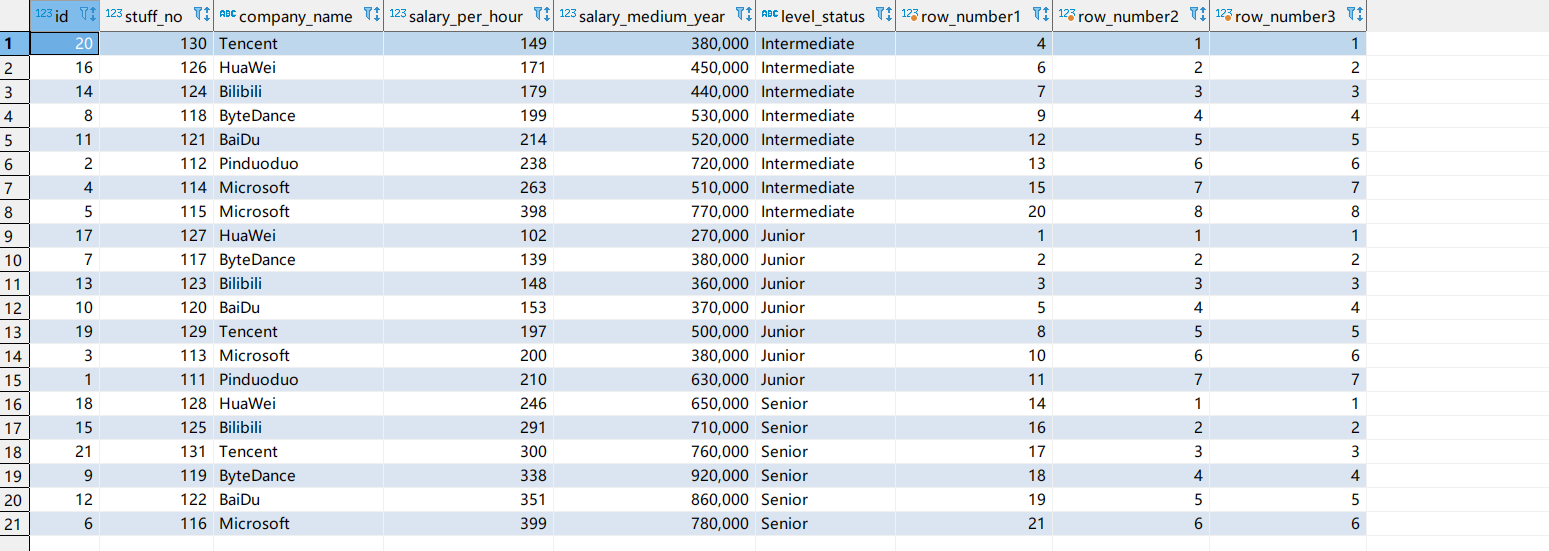Click the Tencent cell in row 1

click(298, 43)
